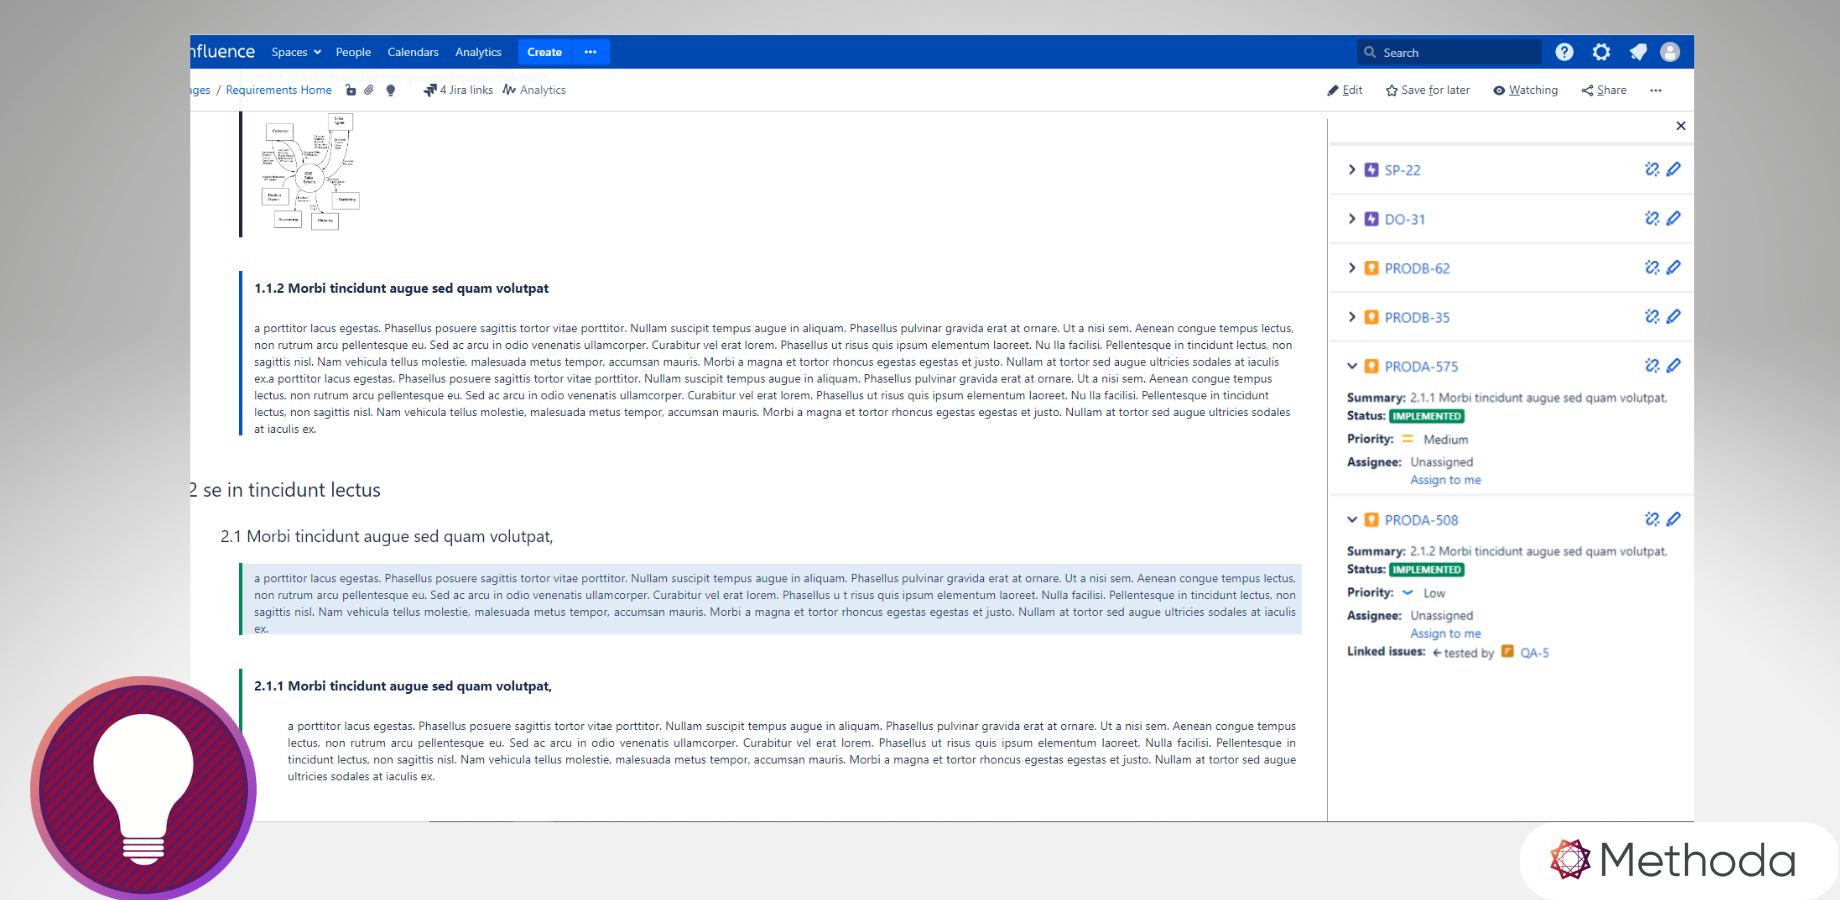
Task: Click the edit pencil for SP-22
Action: click(x=1674, y=169)
